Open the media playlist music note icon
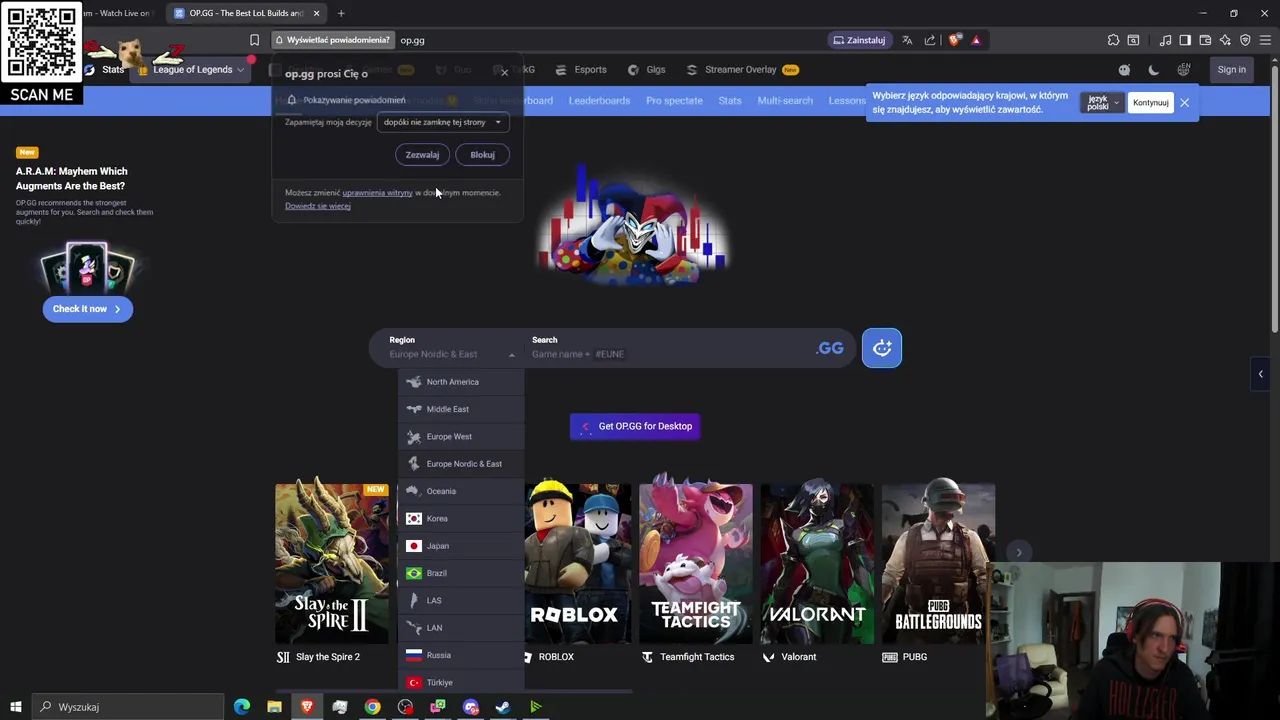 [x=1165, y=40]
